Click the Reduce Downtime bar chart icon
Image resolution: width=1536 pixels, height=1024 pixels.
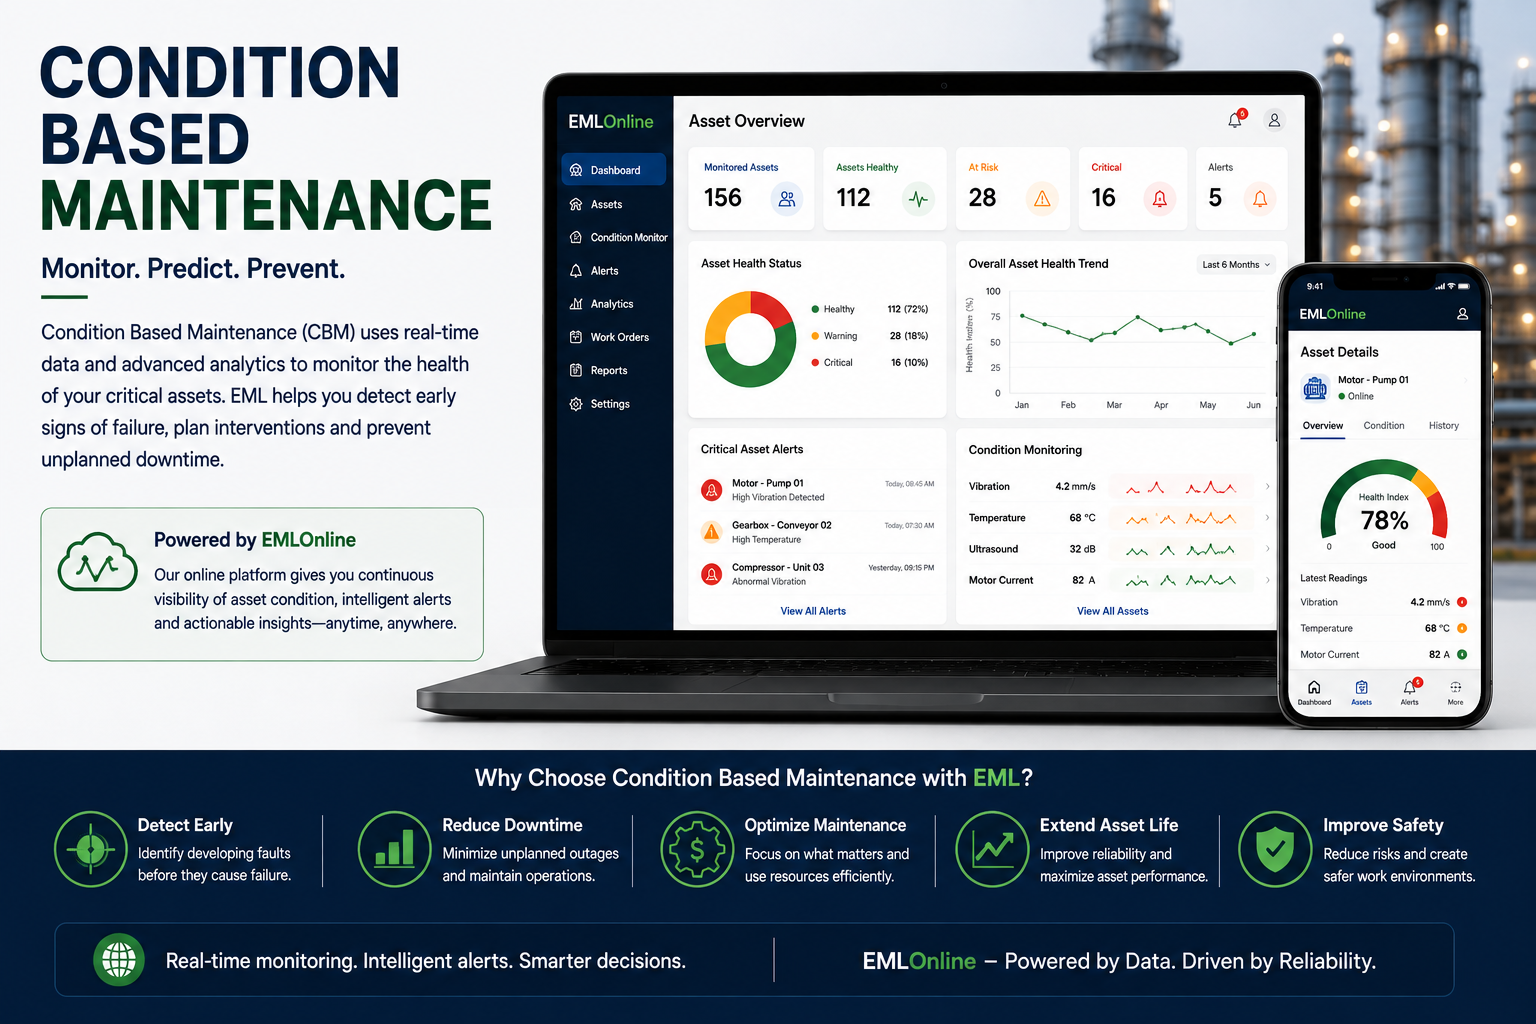pos(395,849)
